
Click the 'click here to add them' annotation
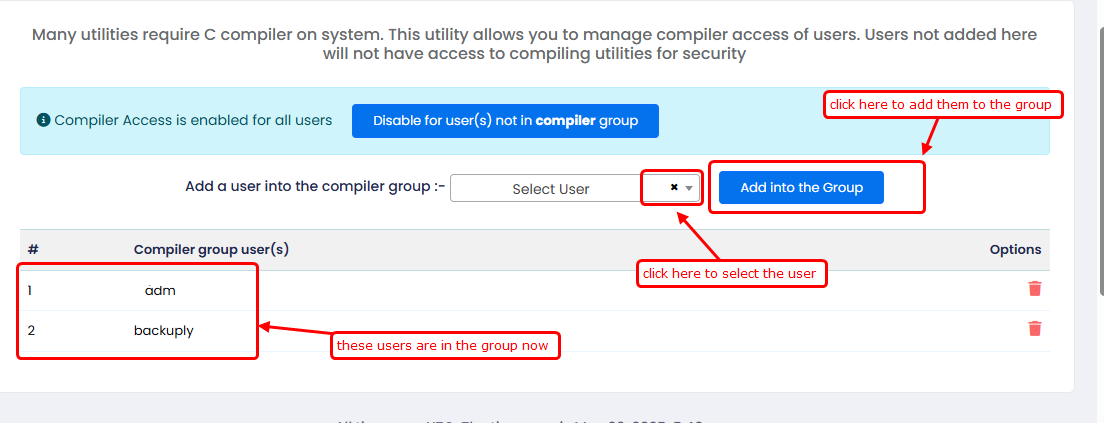pos(940,105)
